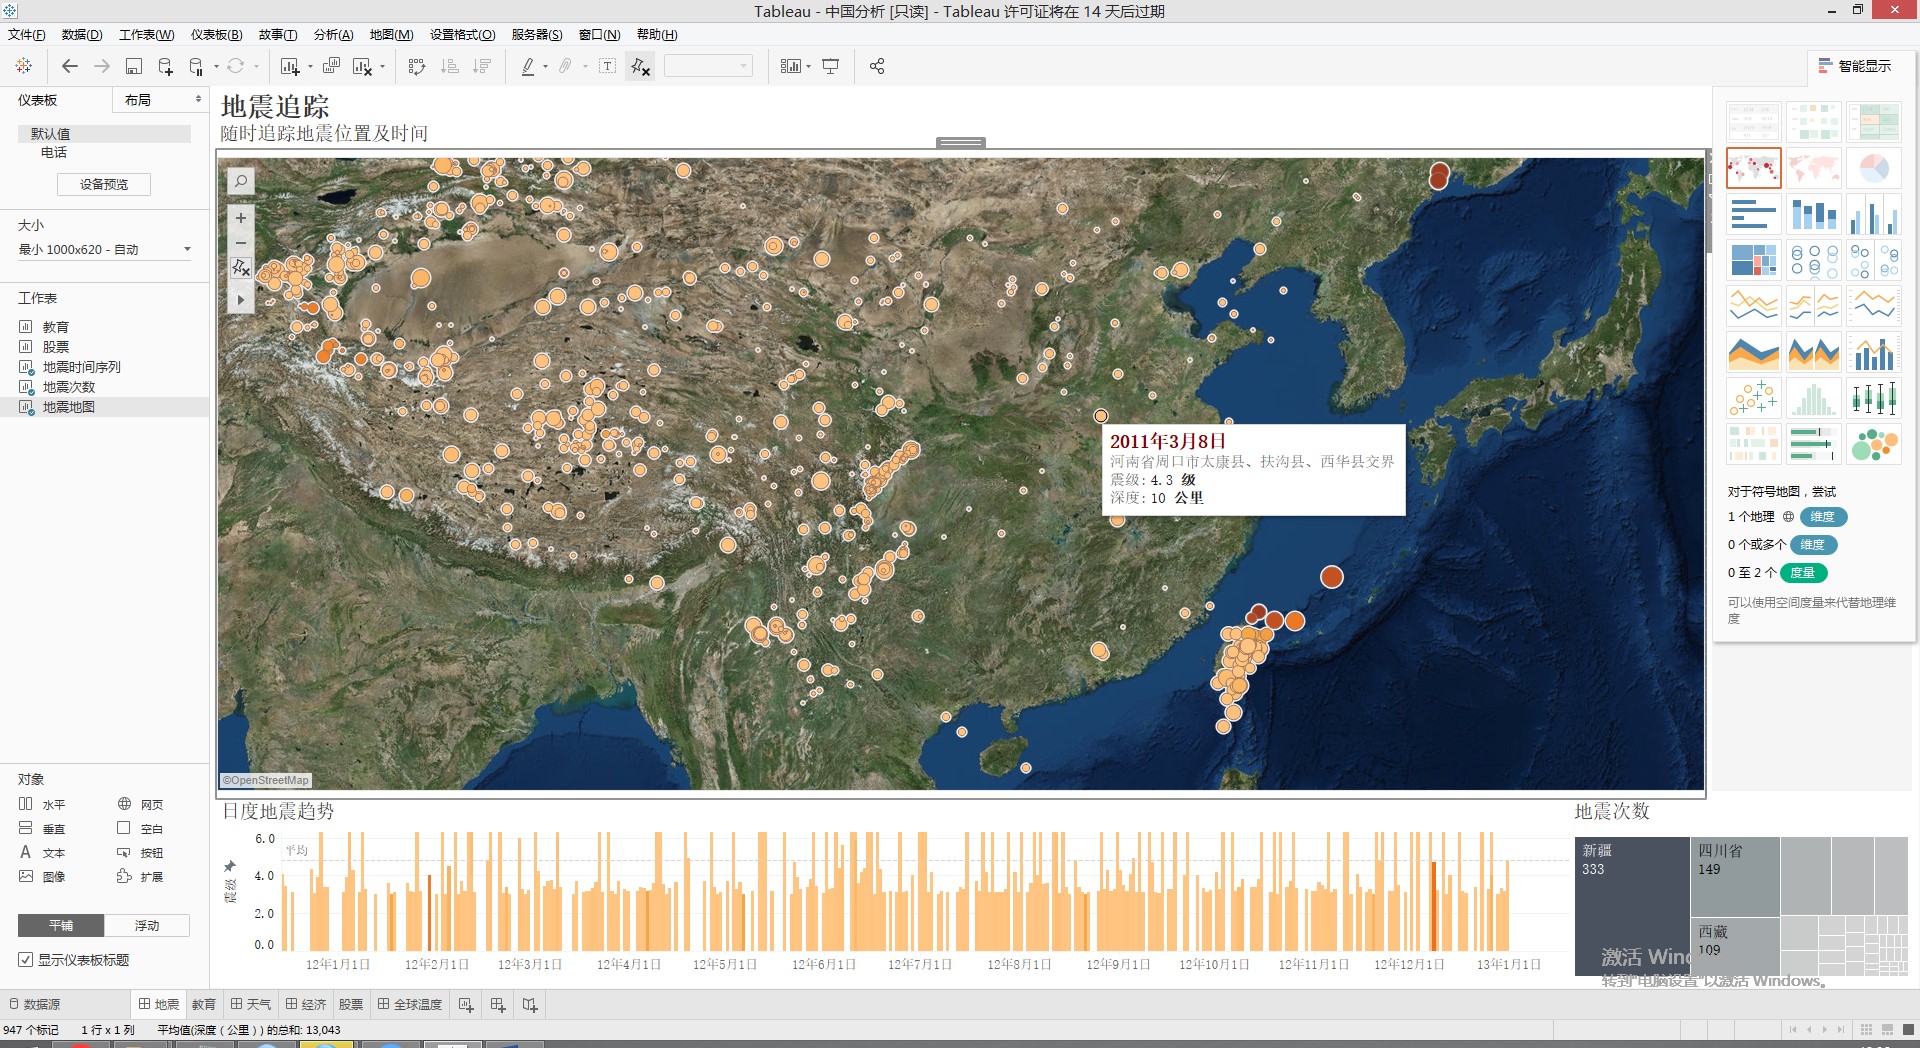Image resolution: width=1920 pixels, height=1048 pixels.
Task: Switch to the 数据源 tab
Action: (35, 1005)
